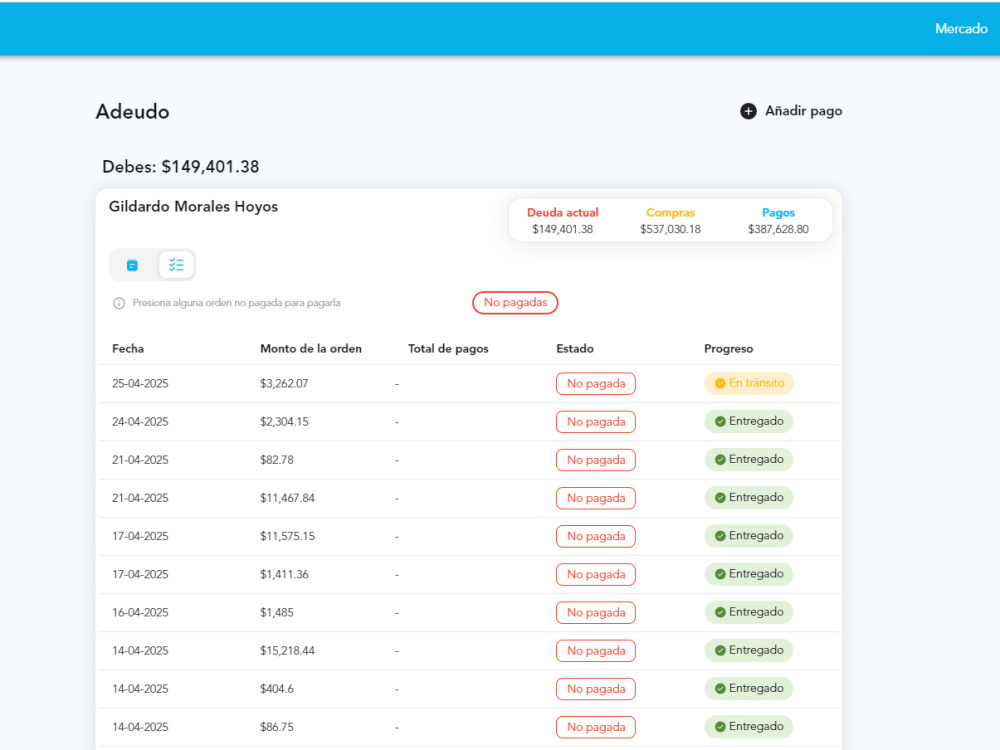This screenshot has height=750, width=1000.
Task: Click the $404.6 amount
Action: pos(277,689)
